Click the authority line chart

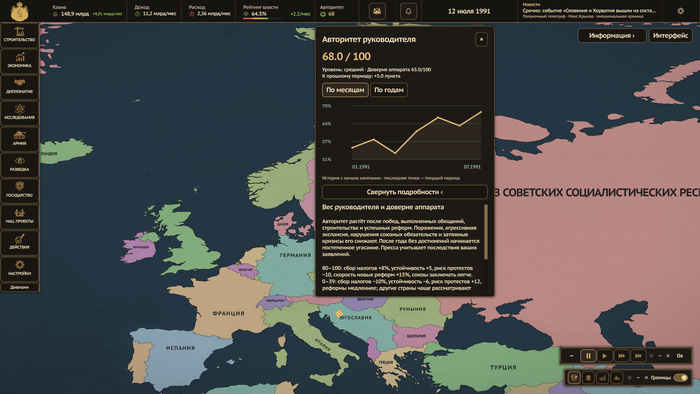point(416,133)
